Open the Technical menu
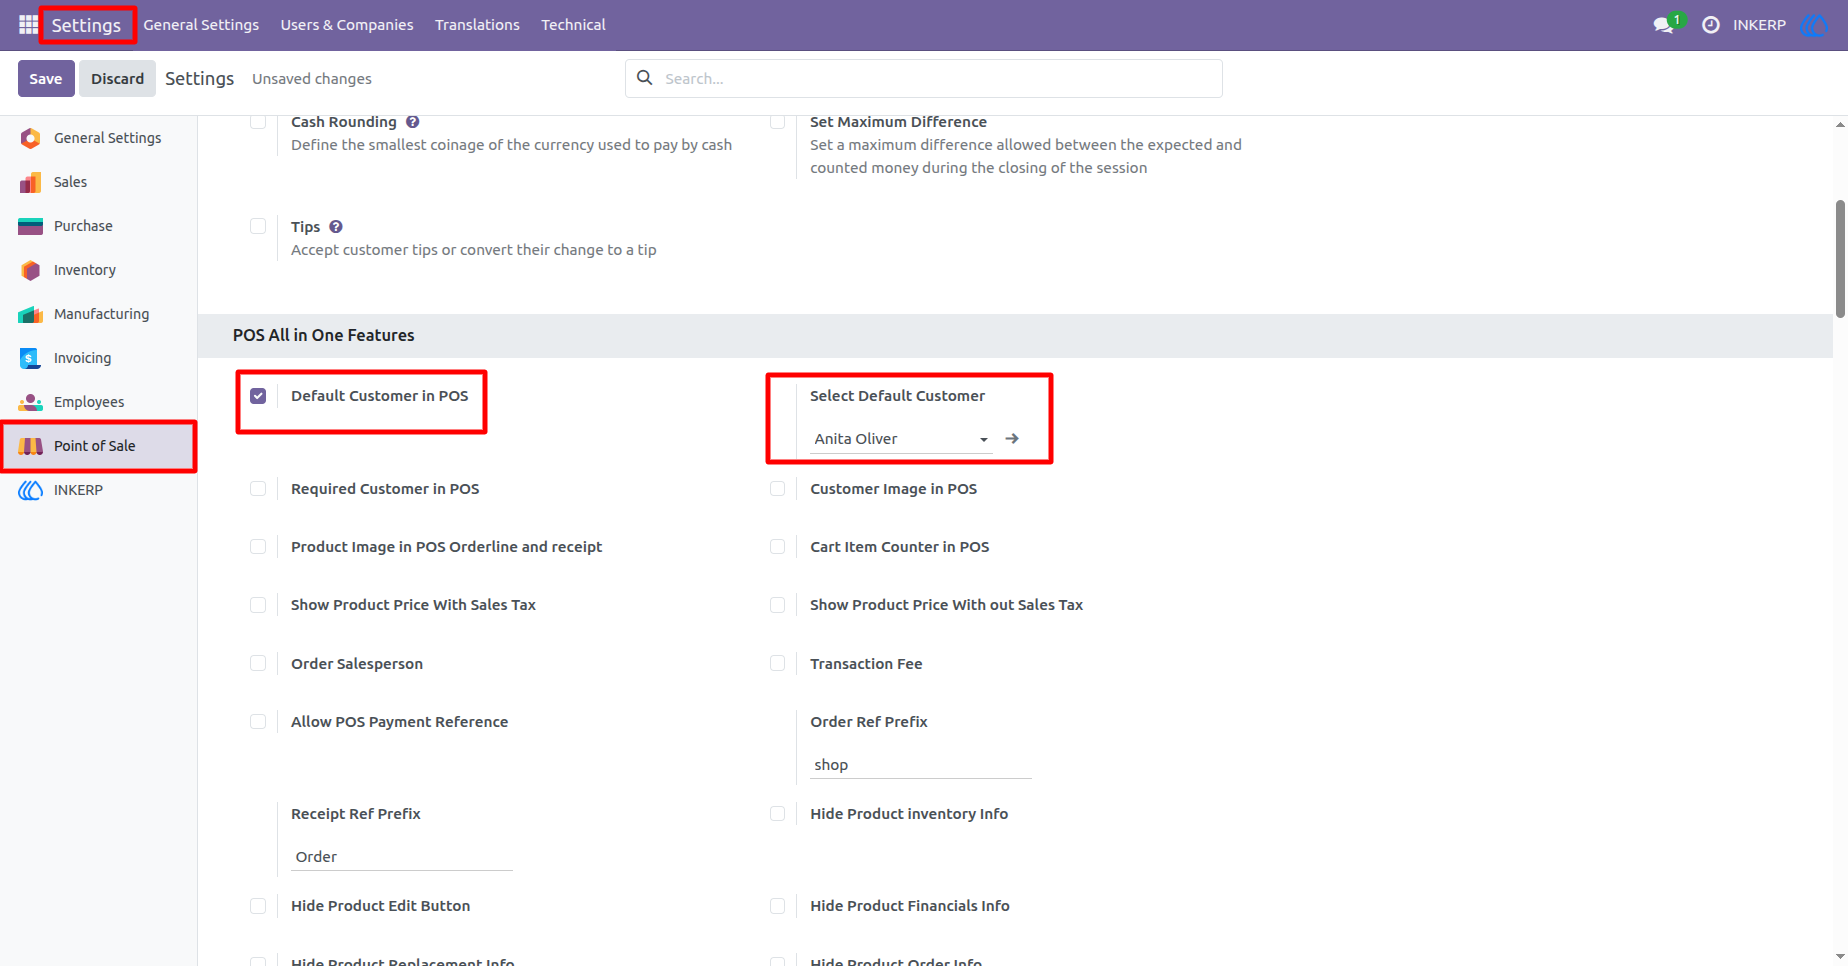The image size is (1848, 966). (x=573, y=25)
